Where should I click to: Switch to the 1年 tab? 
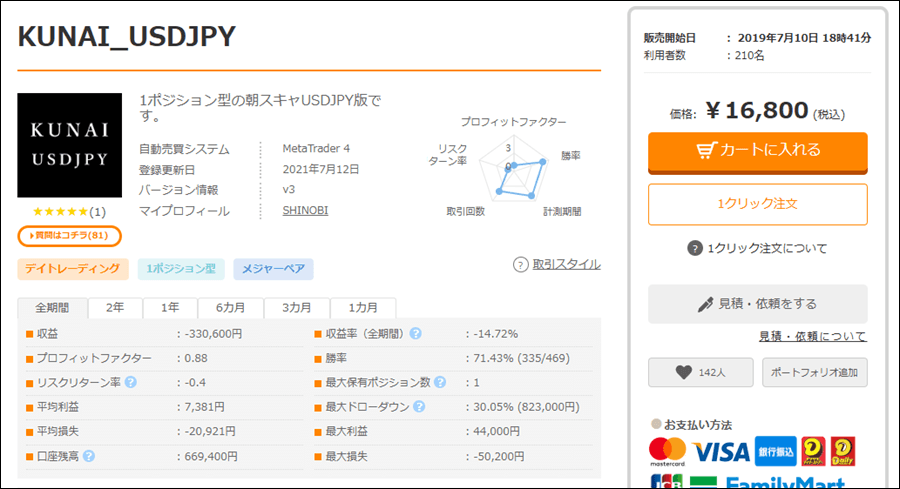[x=170, y=308]
